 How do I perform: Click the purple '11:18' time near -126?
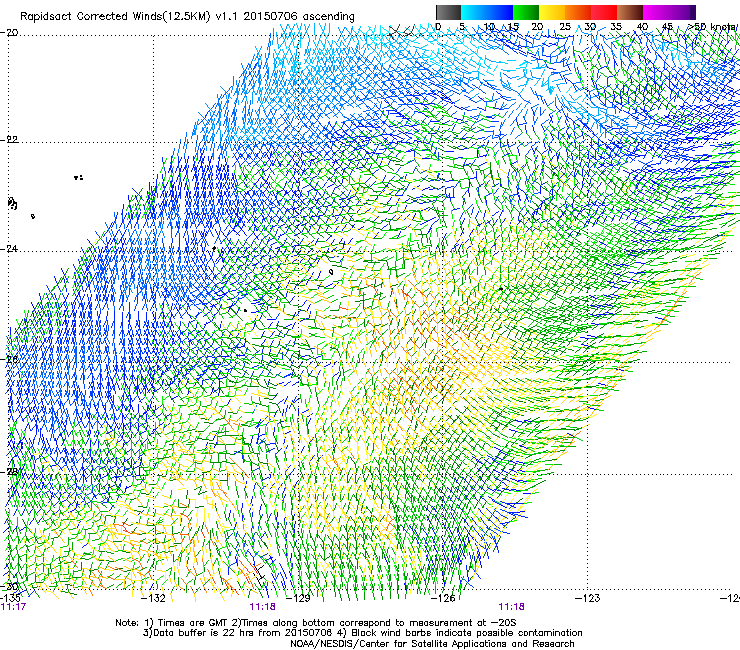[x=512, y=607]
